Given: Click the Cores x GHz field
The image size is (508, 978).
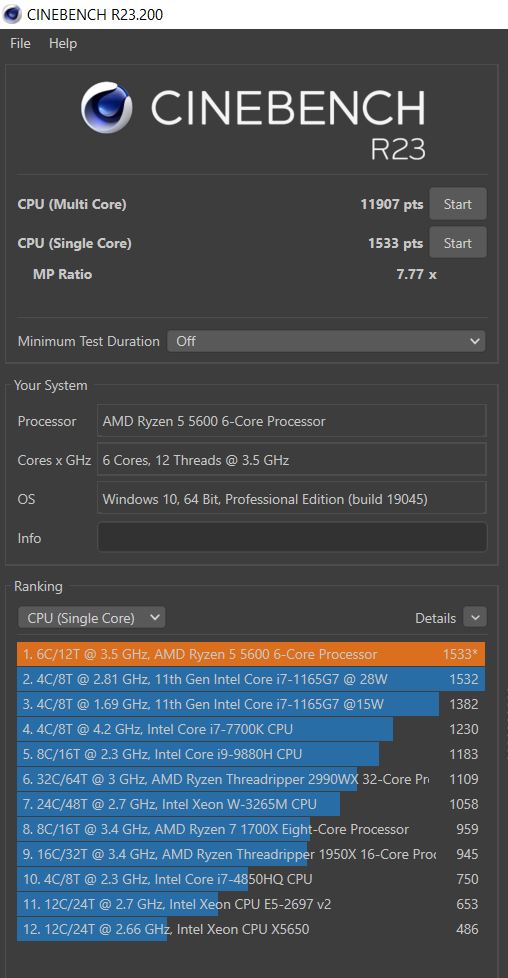Looking at the screenshot, I should [x=291, y=460].
